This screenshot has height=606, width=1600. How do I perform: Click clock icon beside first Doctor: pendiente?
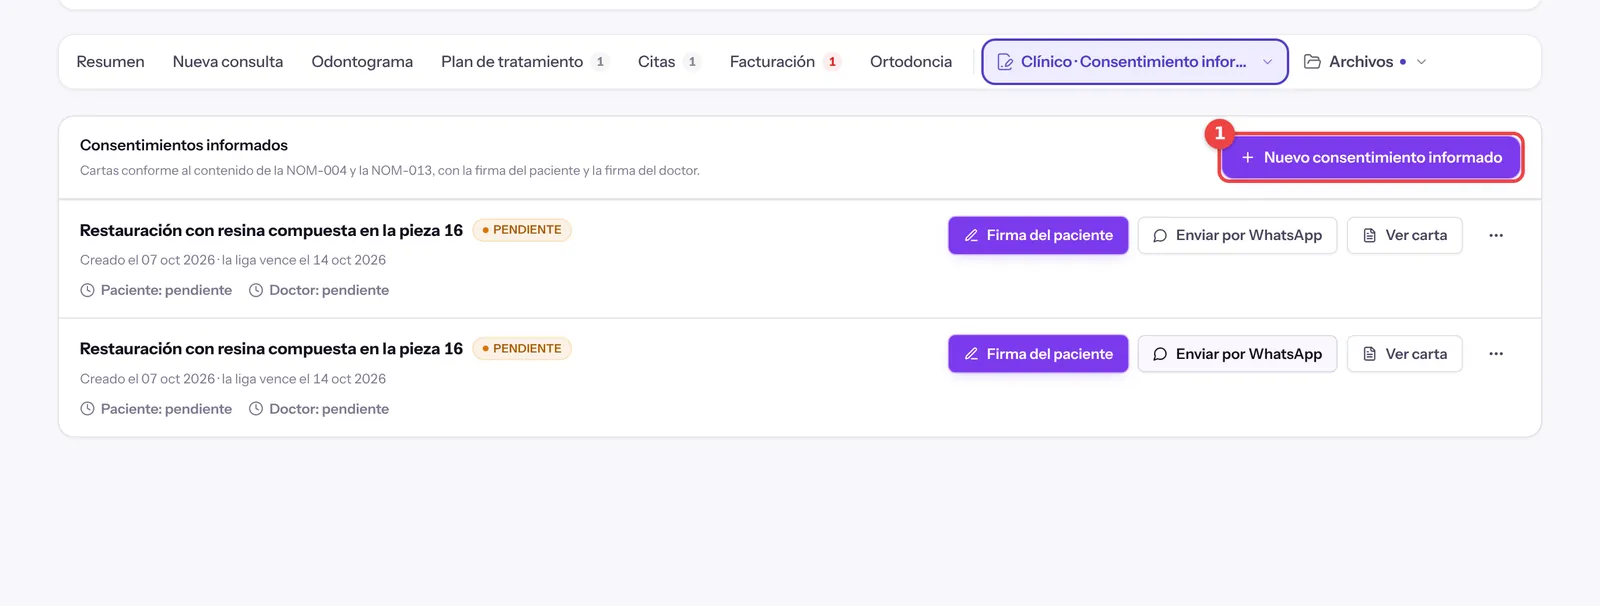(x=256, y=290)
